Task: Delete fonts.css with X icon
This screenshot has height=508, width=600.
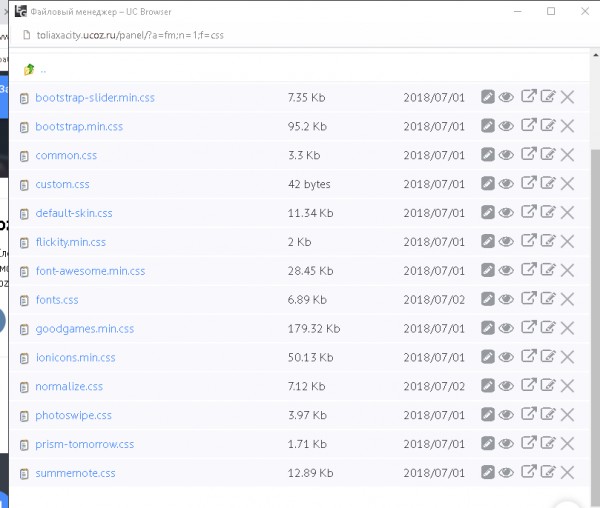Action: 567,299
